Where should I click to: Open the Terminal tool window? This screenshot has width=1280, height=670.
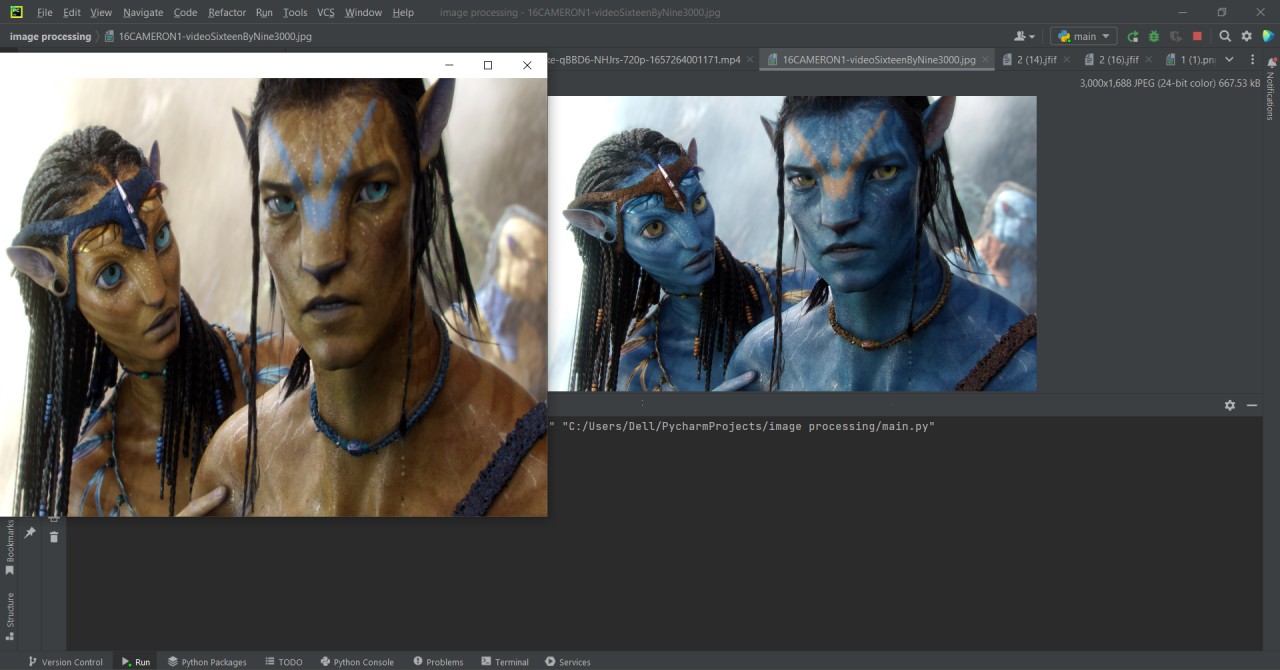505,662
